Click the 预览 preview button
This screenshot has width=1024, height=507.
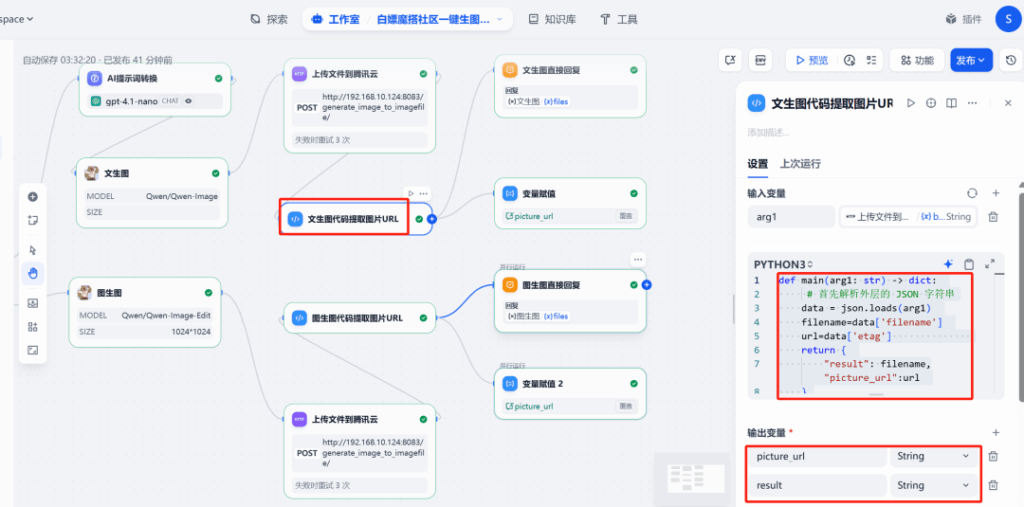pyautogui.click(x=811, y=60)
